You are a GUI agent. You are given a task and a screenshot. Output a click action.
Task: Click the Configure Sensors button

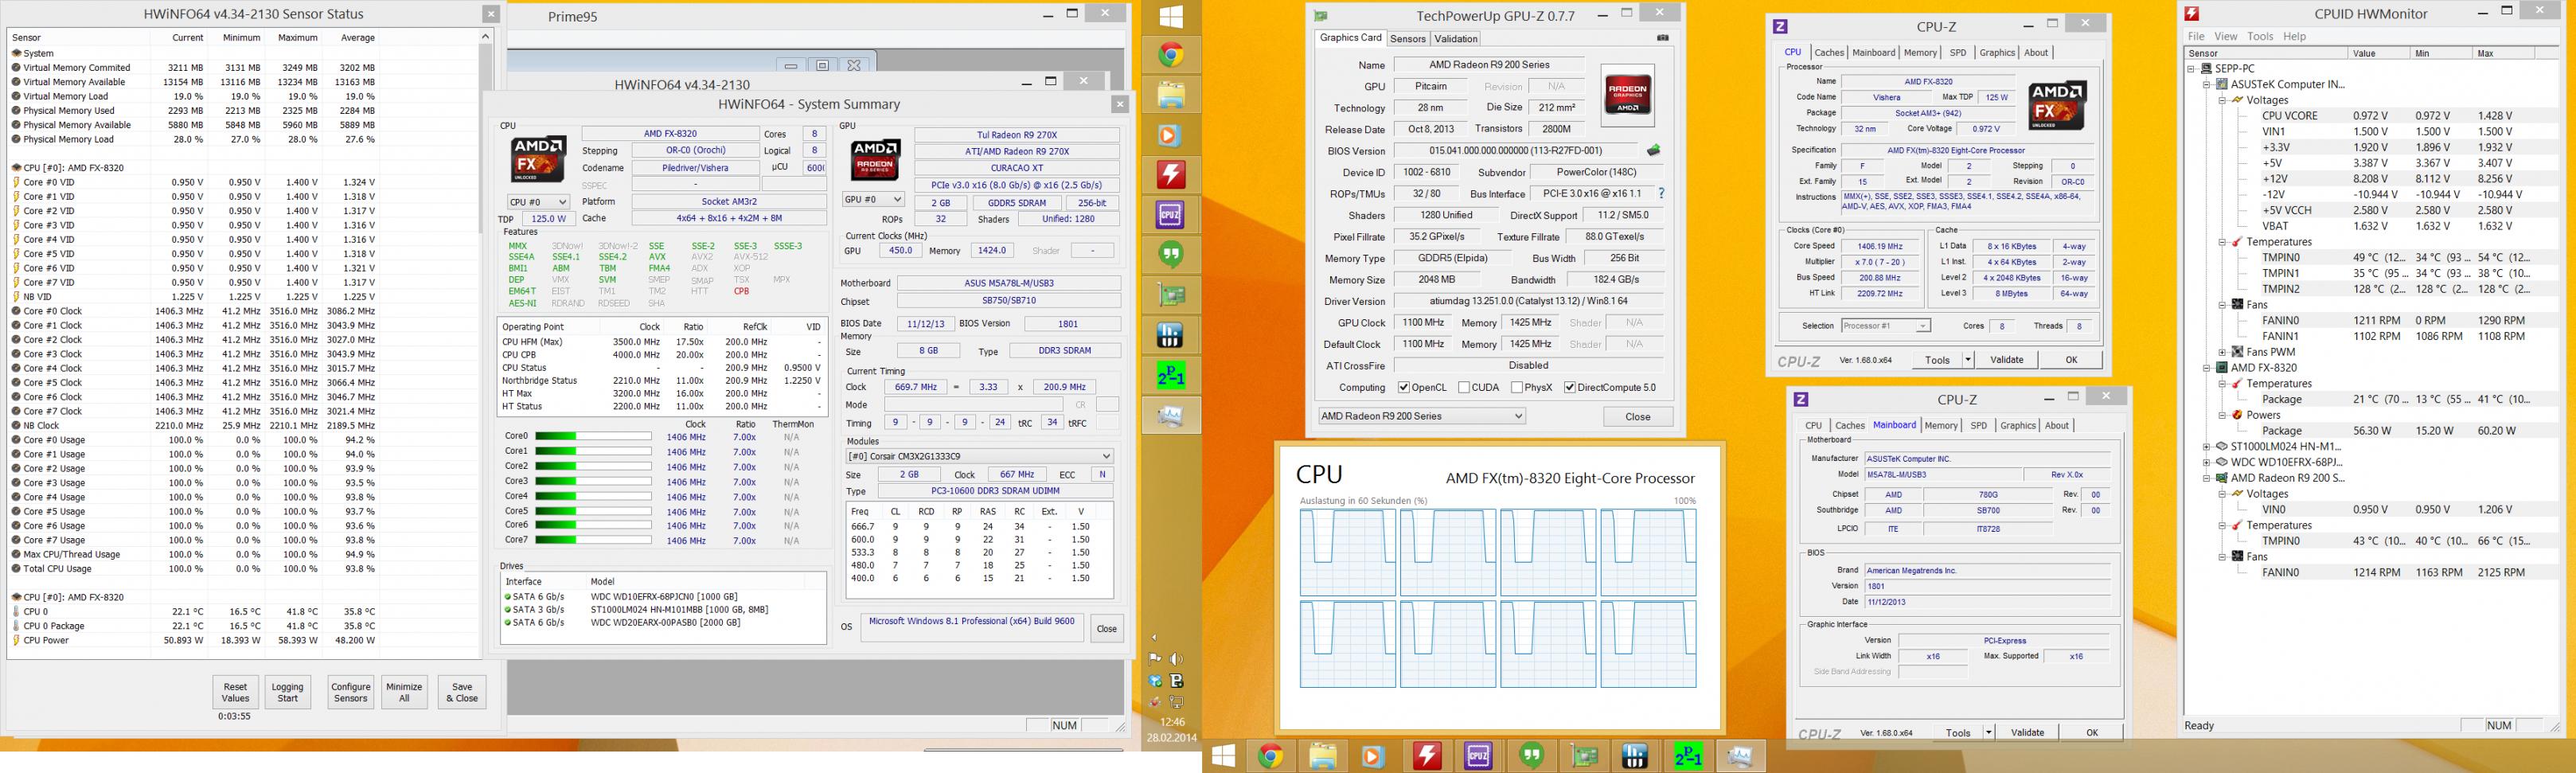tap(351, 692)
